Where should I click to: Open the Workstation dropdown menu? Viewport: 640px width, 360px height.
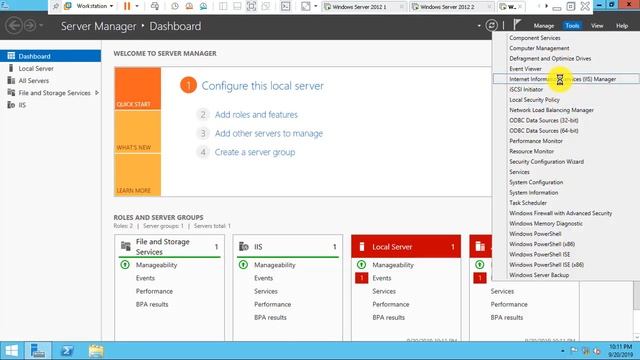[x=95, y=6]
